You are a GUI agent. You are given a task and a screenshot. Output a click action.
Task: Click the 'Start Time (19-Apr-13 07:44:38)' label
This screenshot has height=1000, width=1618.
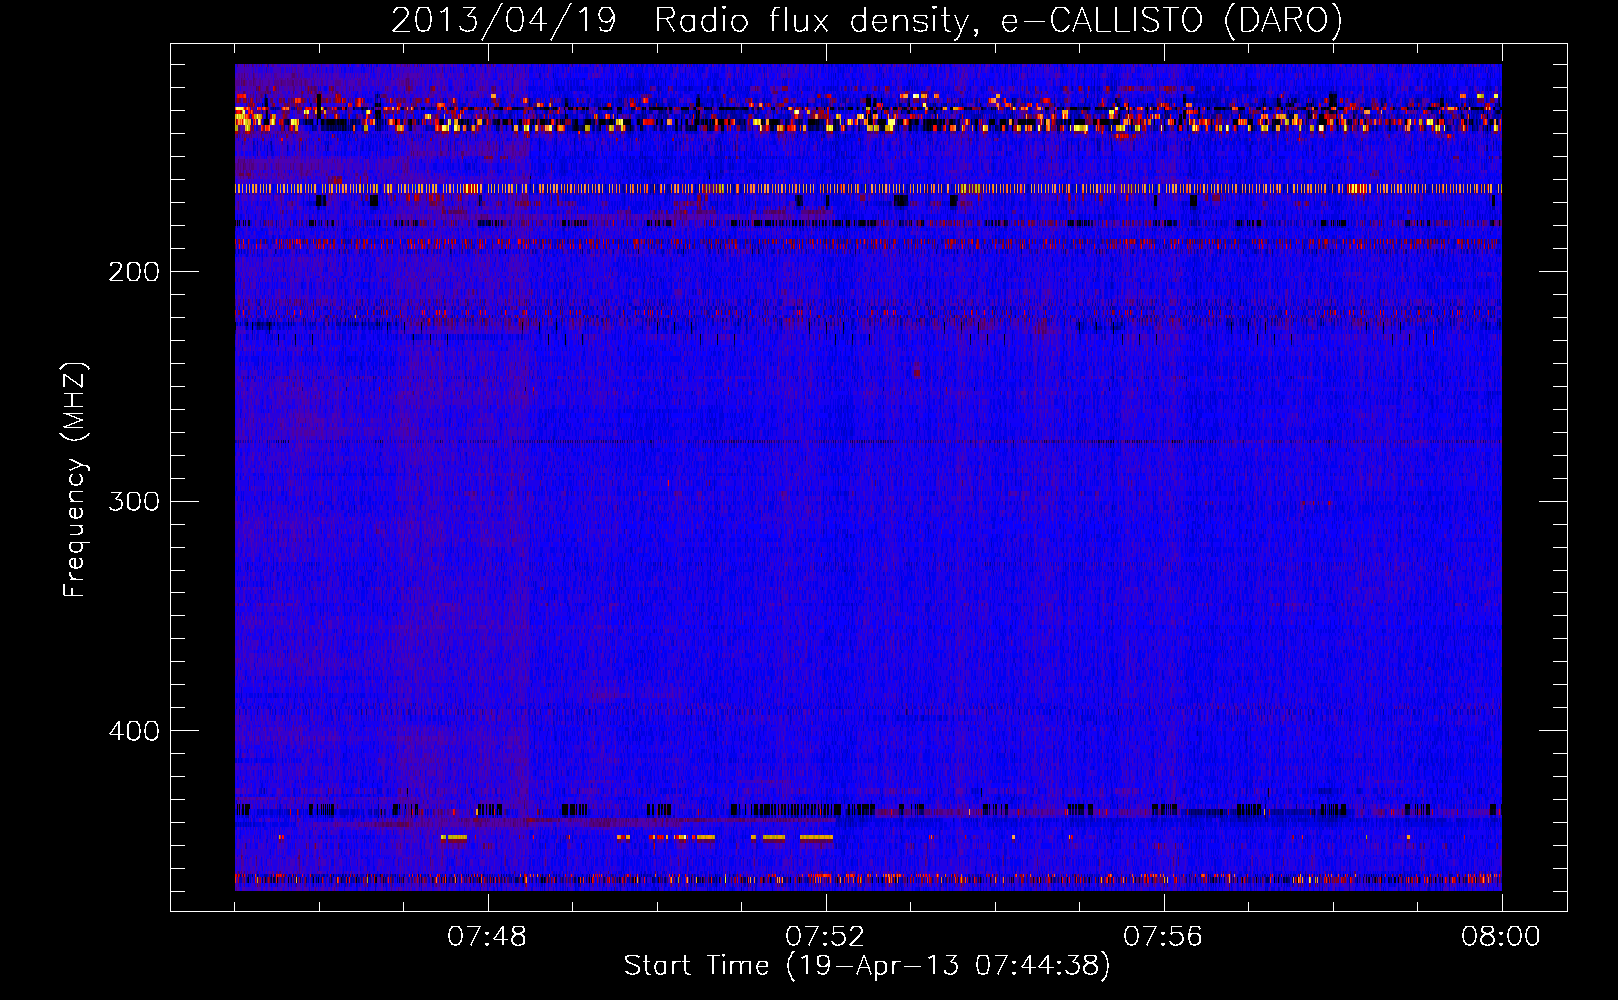click(867, 966)
